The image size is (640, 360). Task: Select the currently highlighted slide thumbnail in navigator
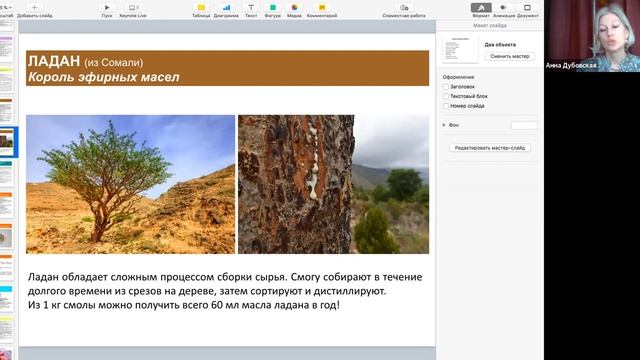pyautogui.click(x=7, y=142)
